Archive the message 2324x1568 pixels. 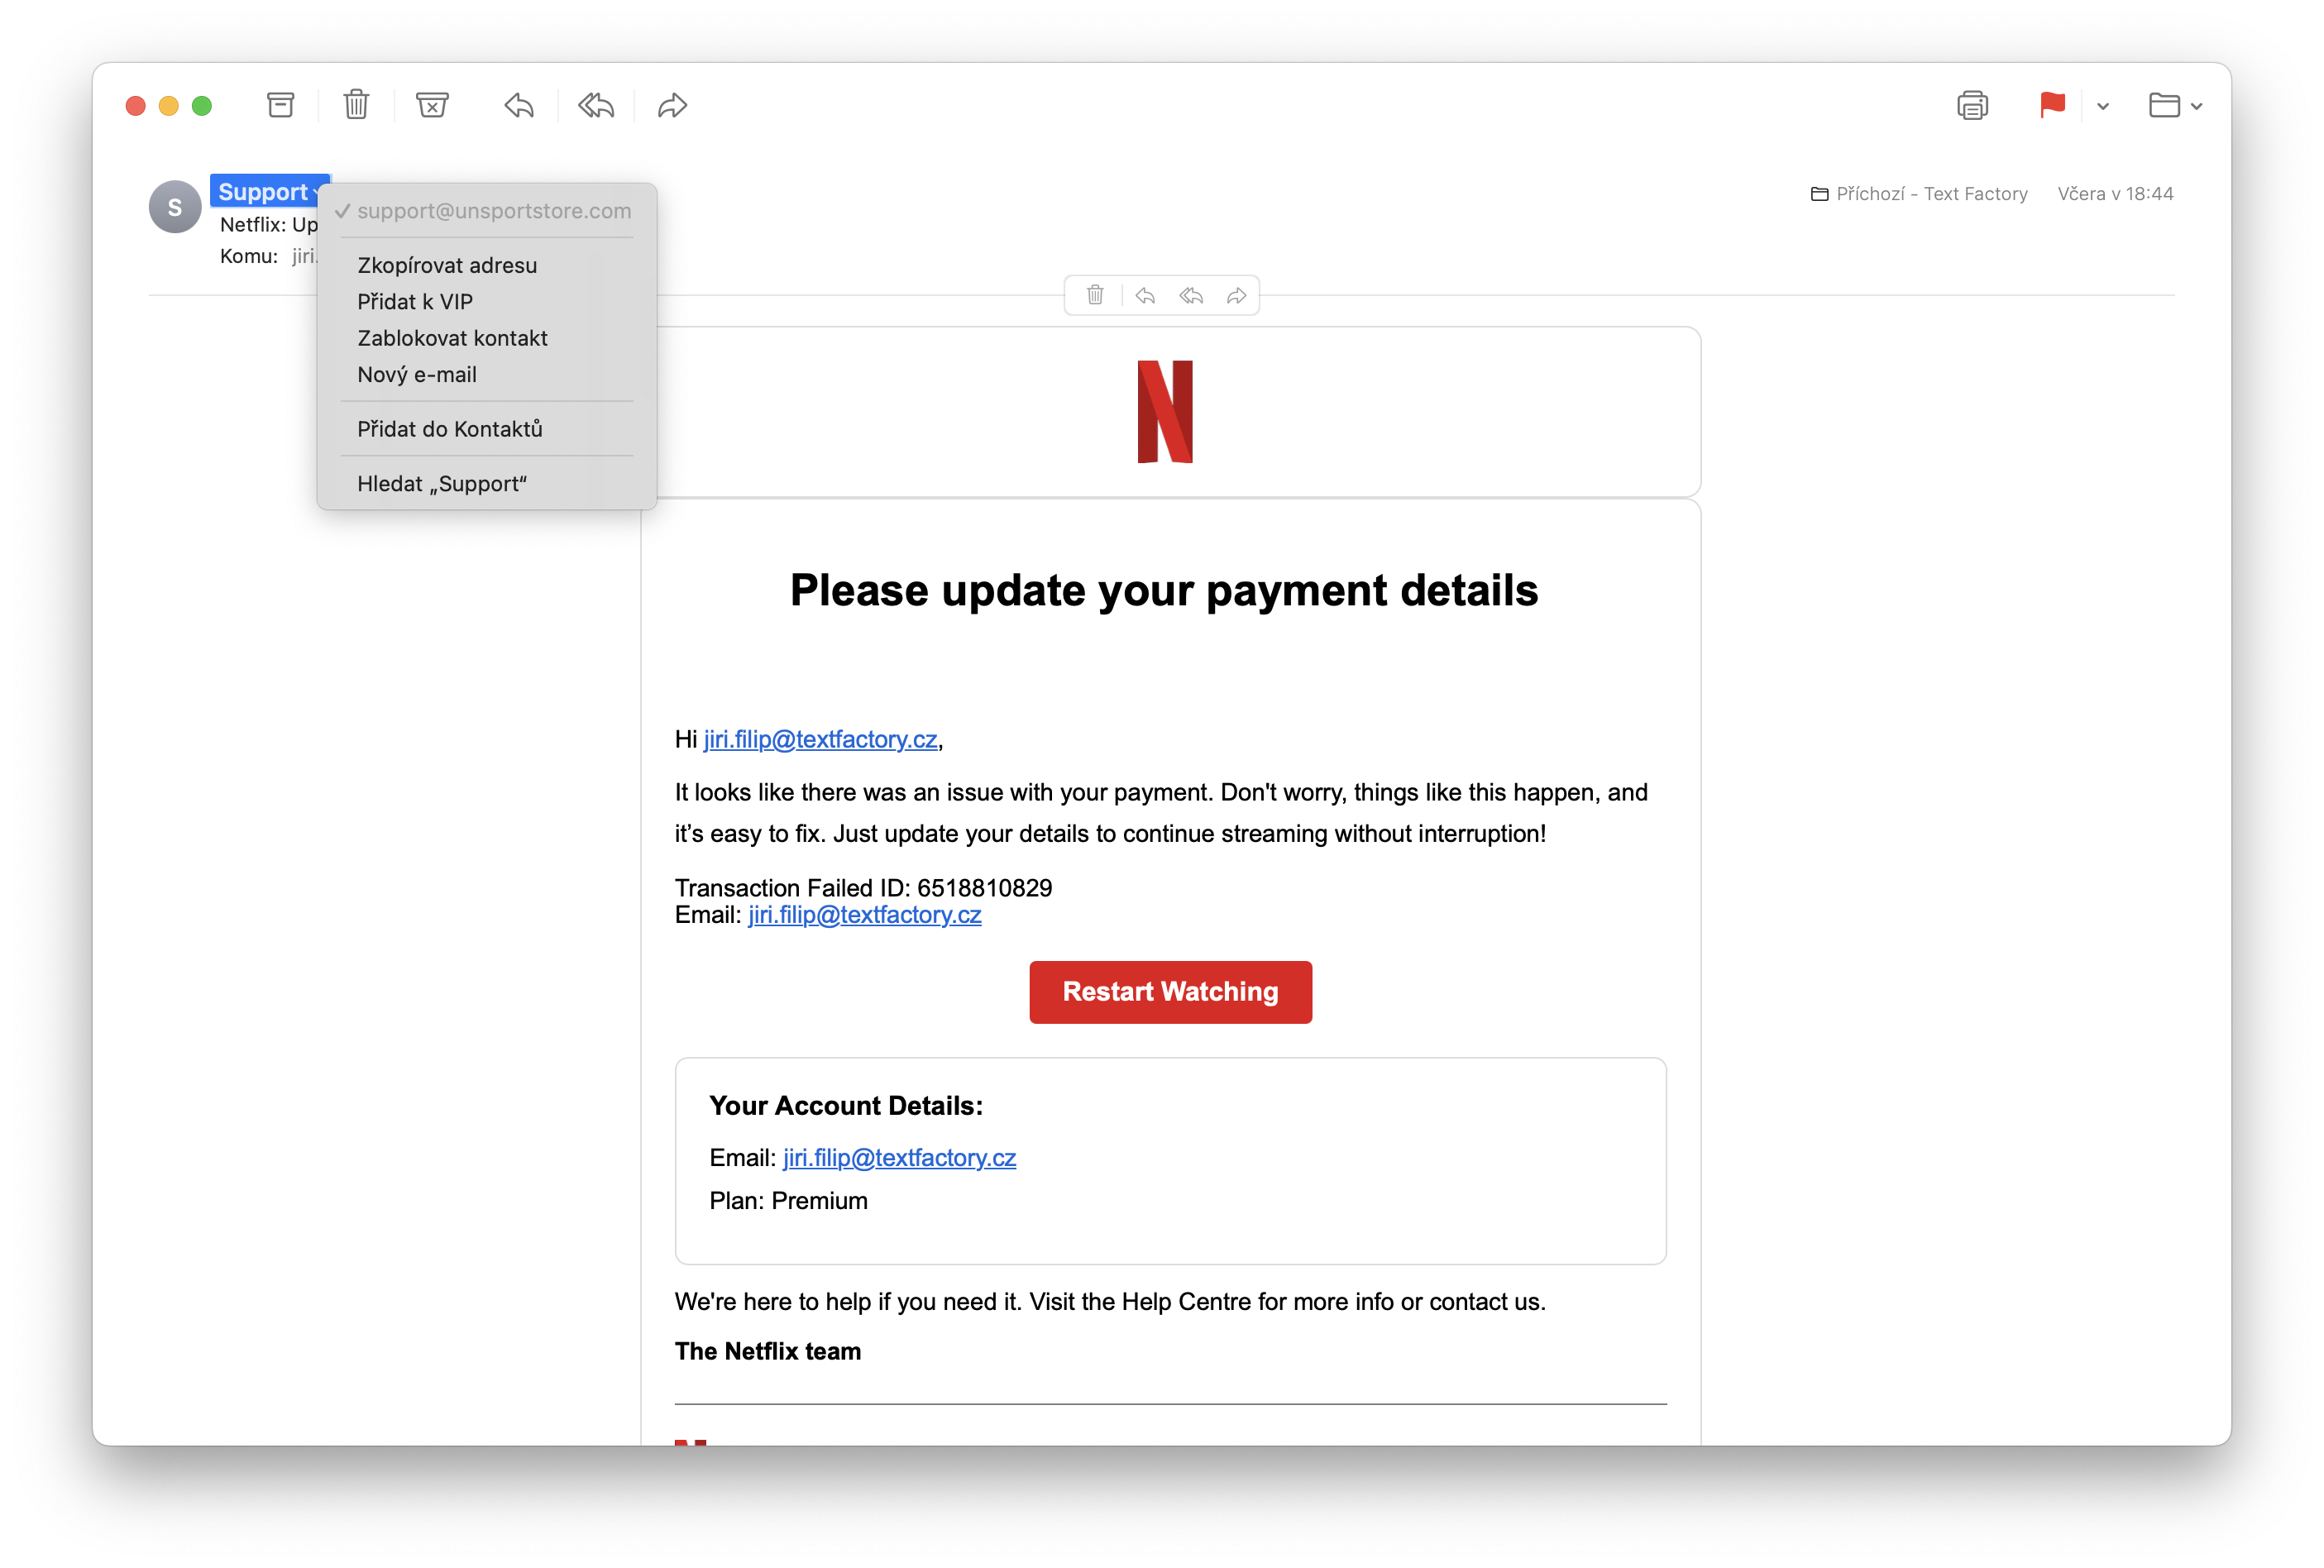pyautogui.click(x=281, y=105)
